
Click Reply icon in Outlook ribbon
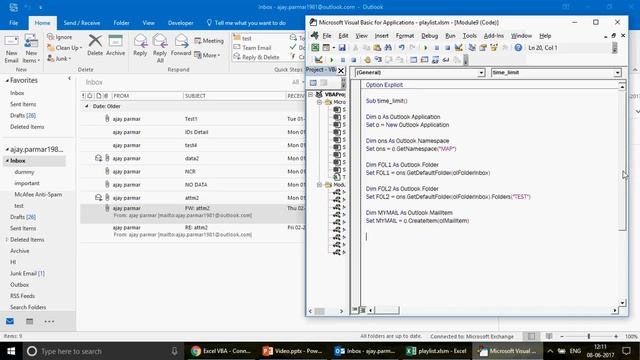[x=140, y=45]
